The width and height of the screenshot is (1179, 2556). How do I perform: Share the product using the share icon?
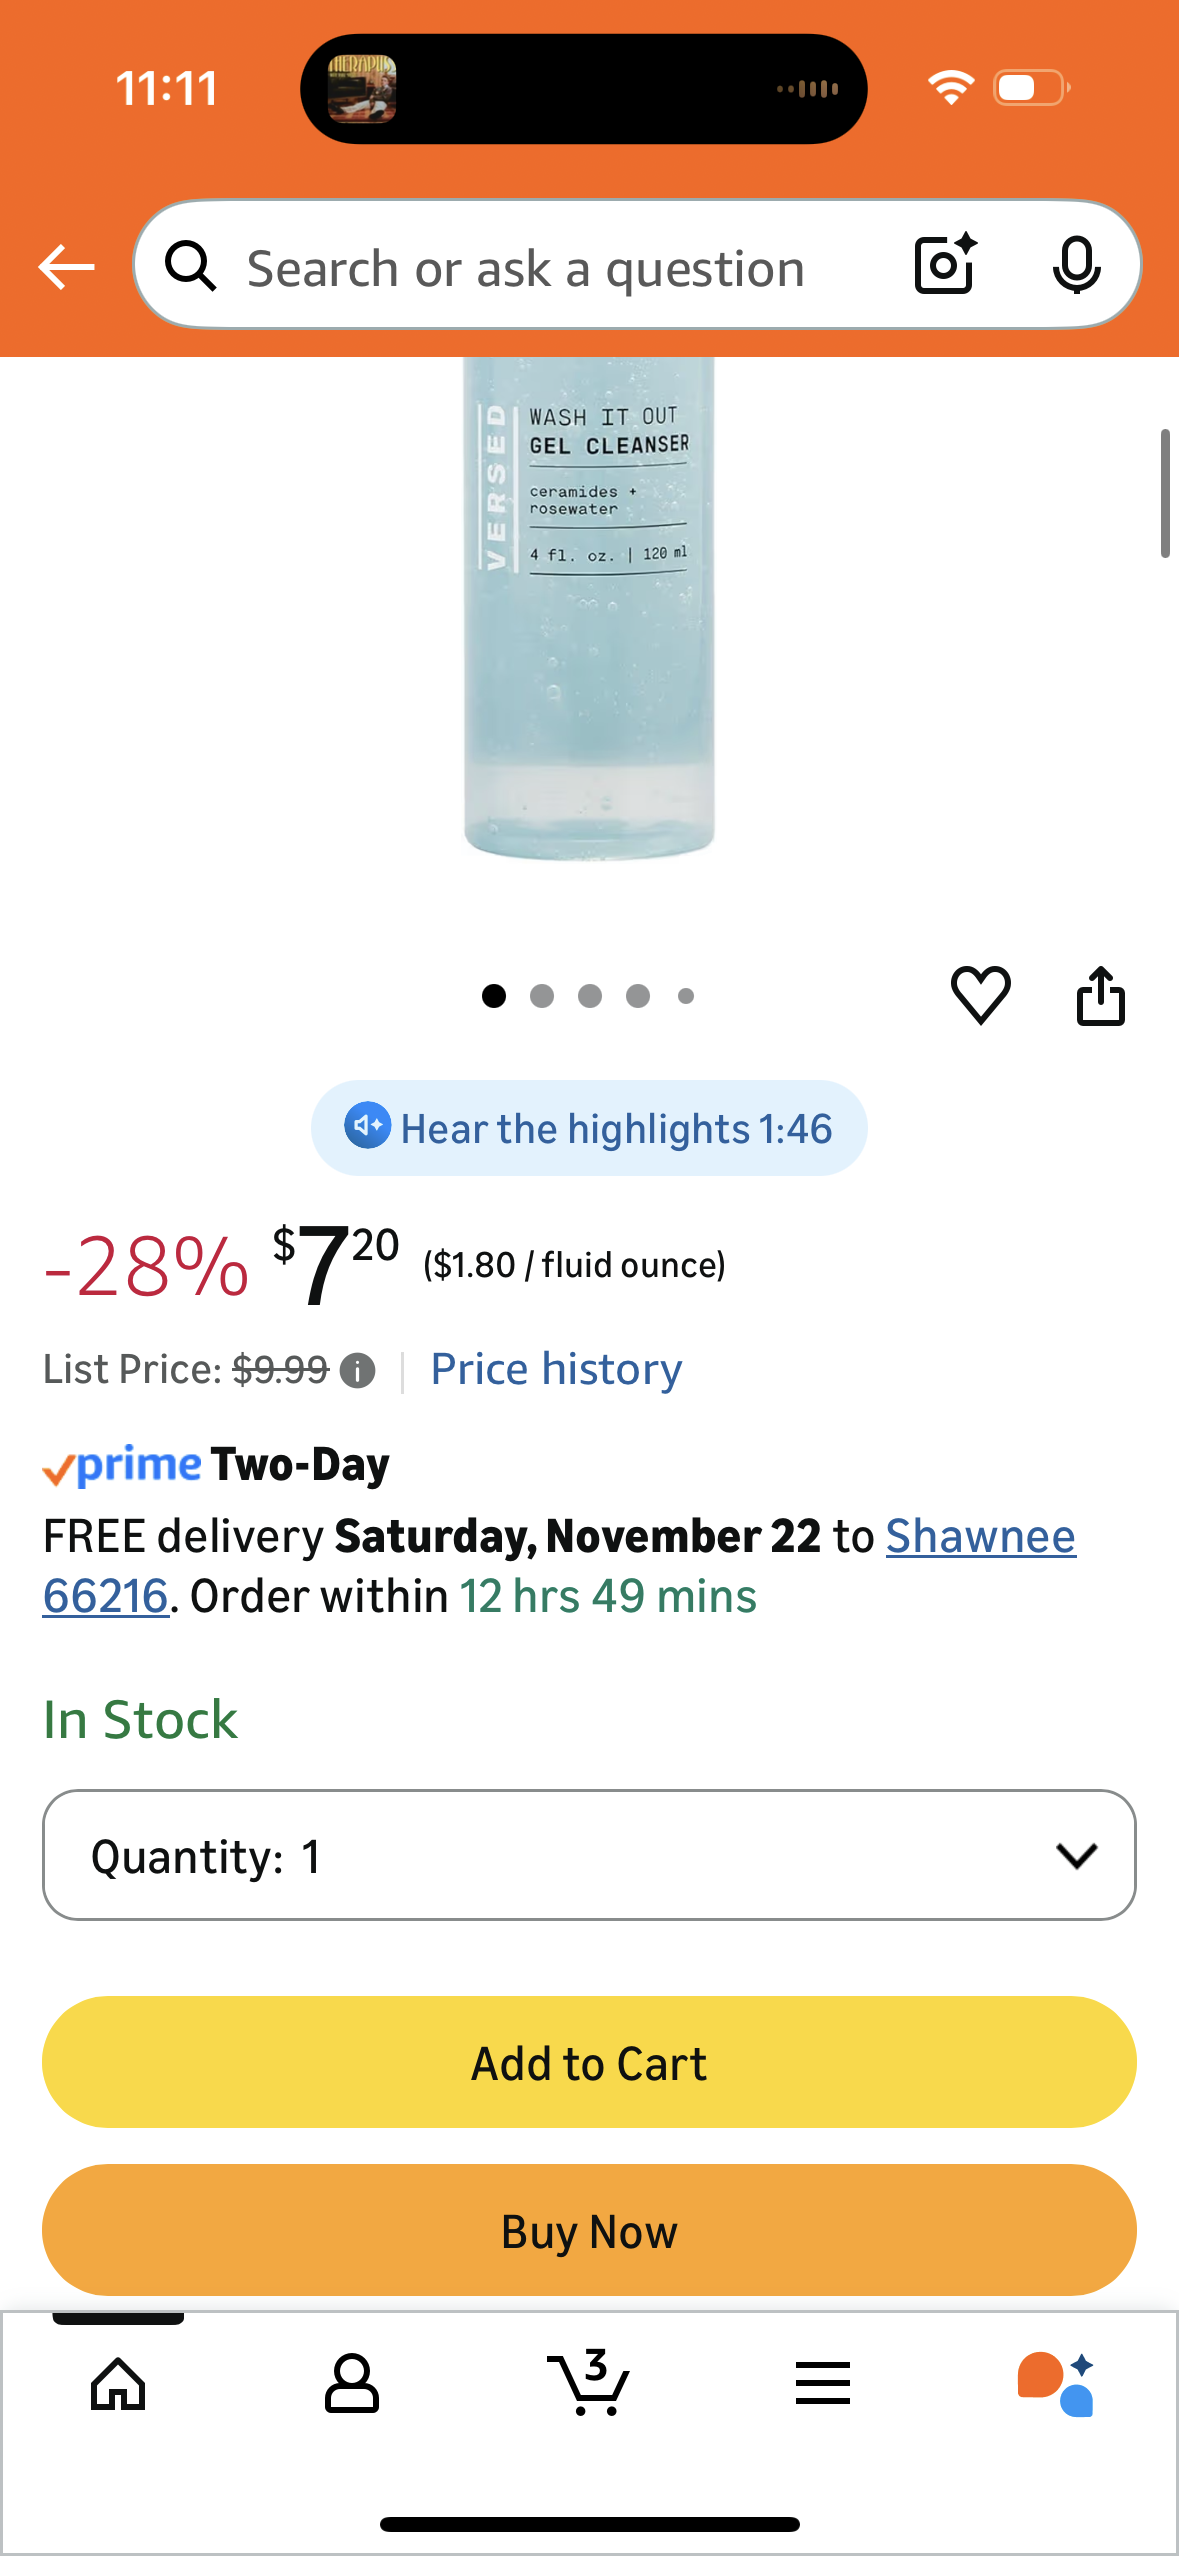pyautogui.click(x=1101, y=995)
